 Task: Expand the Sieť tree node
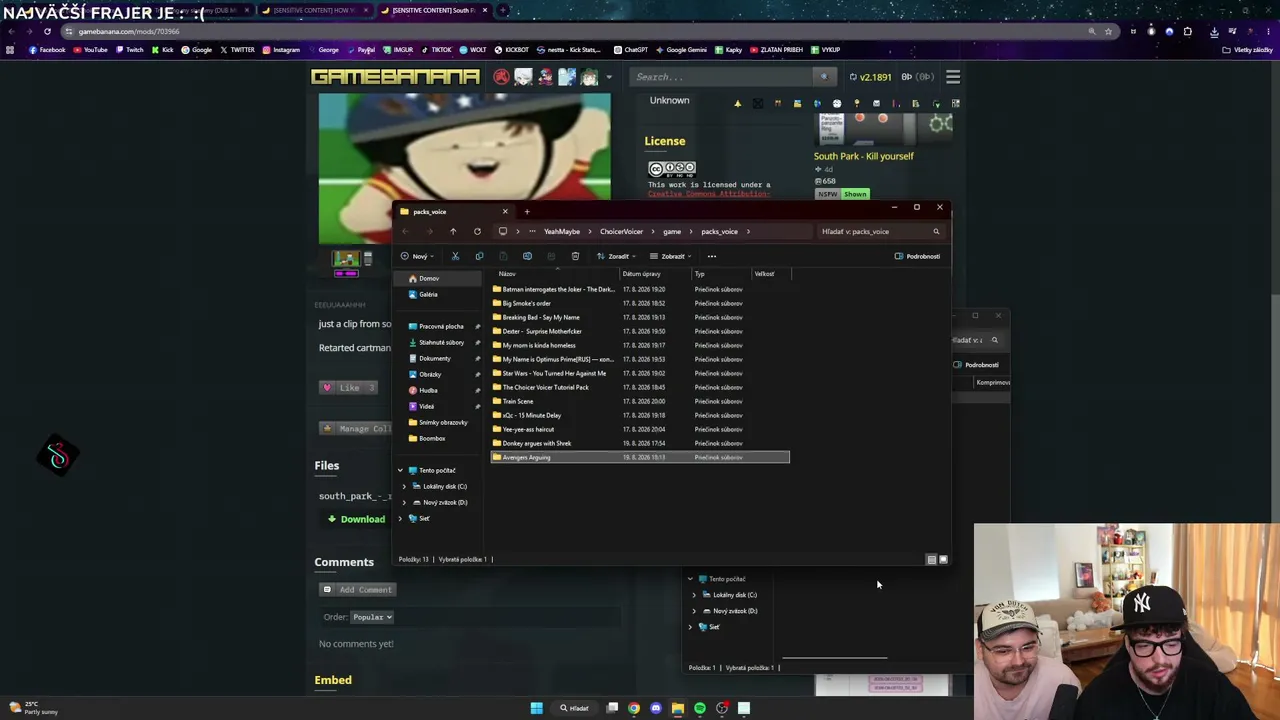pyautogui.click(x=400, y=518)
